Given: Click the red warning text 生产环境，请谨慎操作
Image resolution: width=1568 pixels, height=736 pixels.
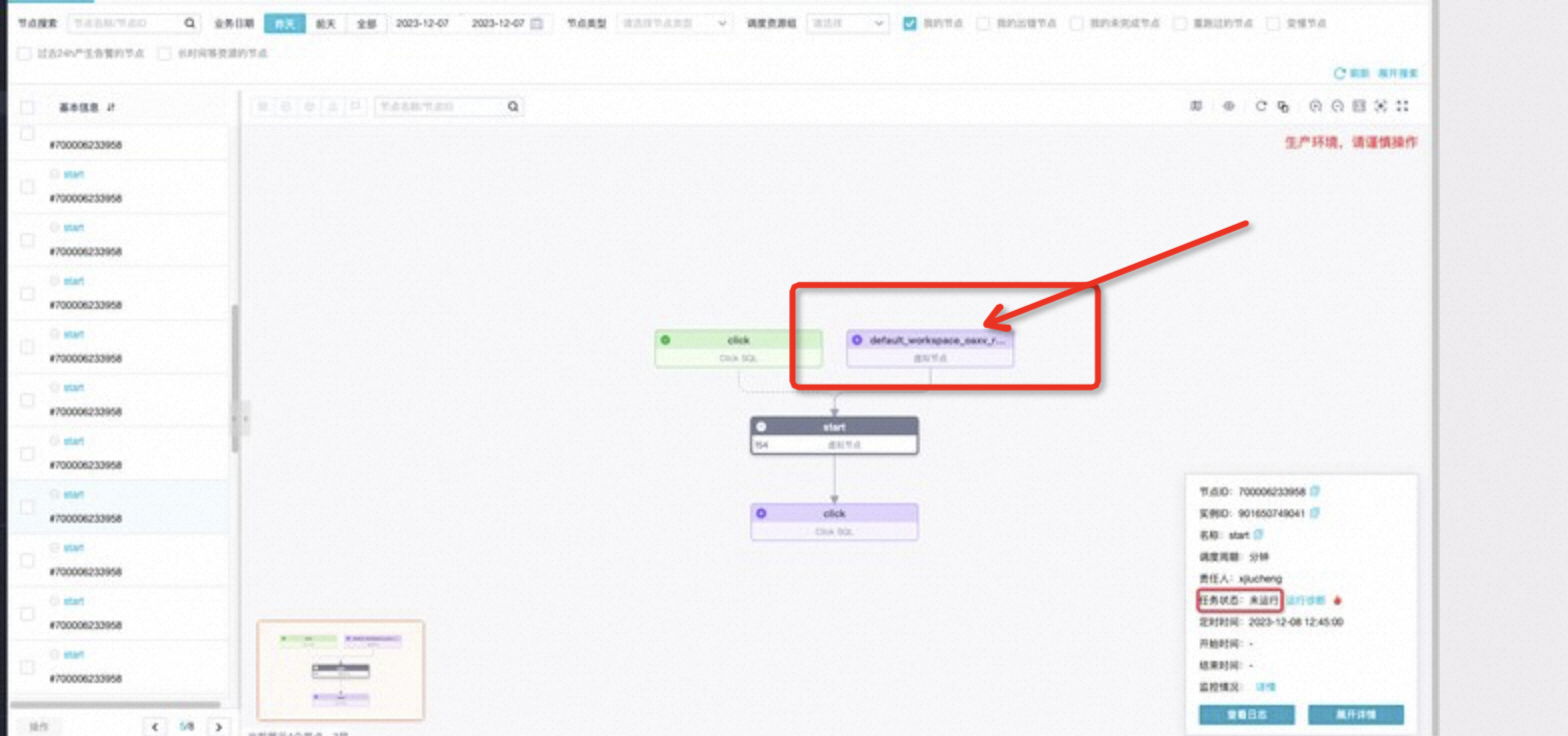Looking at the screenshot, I should tap(1351, 143).
